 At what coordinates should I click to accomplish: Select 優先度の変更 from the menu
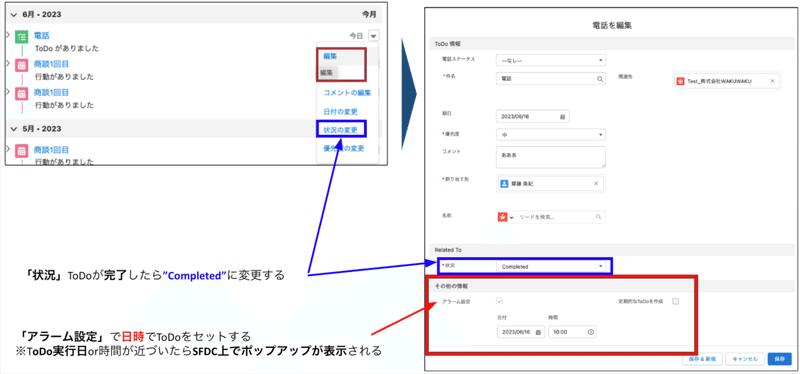tap(343, 149)
